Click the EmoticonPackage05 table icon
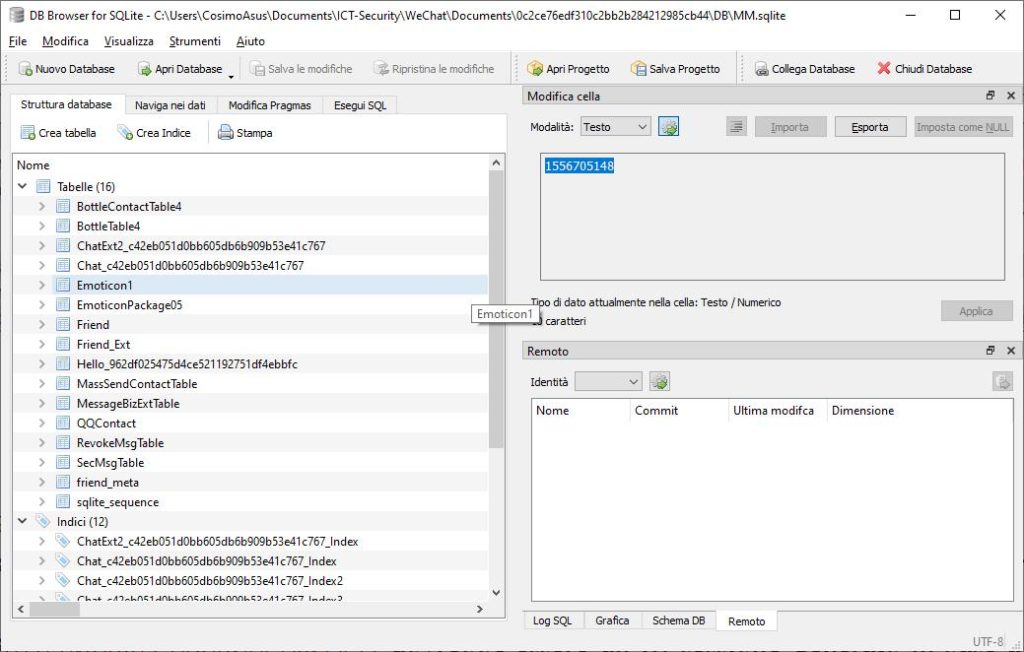 pos(63,304)
